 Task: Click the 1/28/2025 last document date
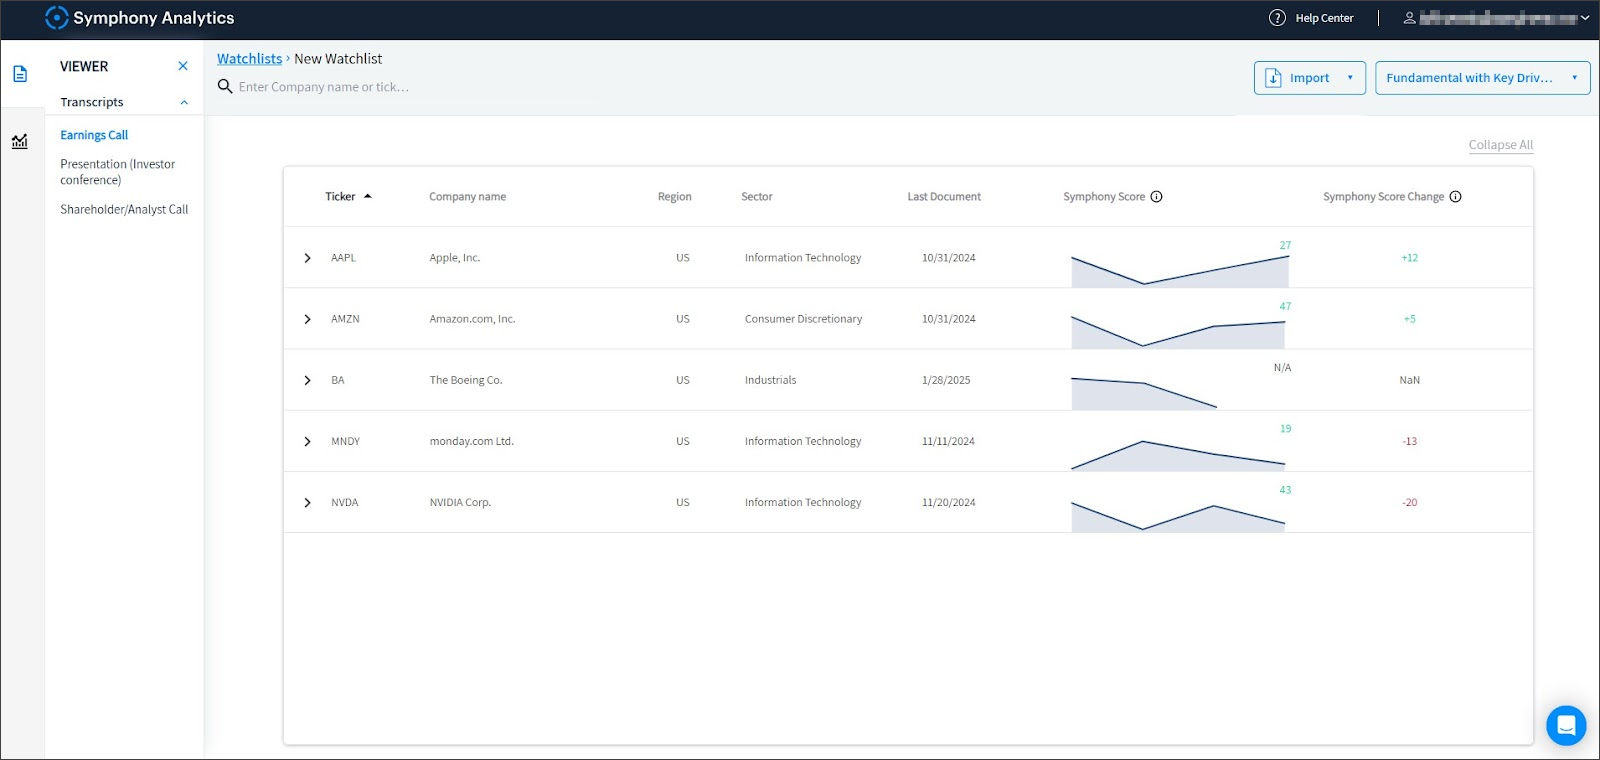946,380
